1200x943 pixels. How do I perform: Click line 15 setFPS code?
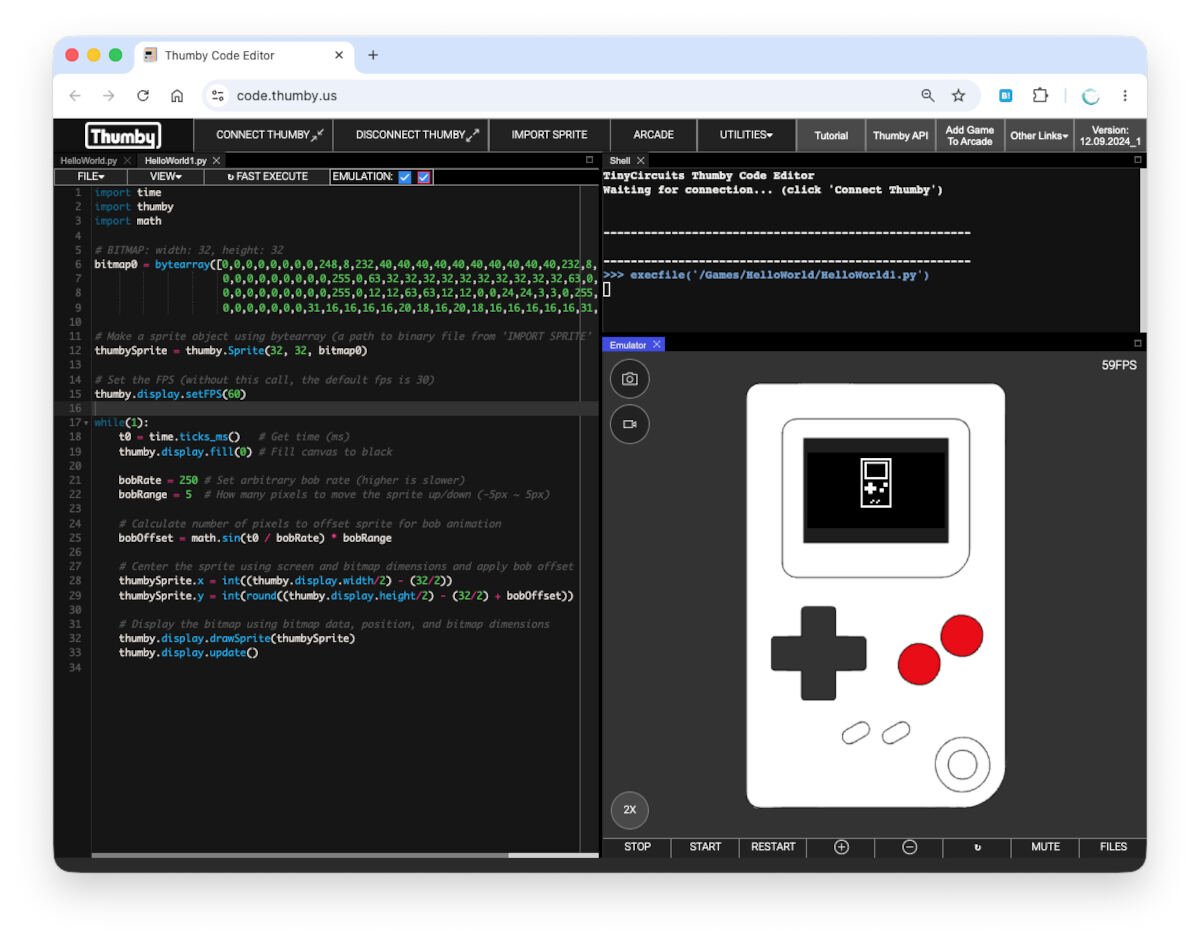tap(170, 394)
